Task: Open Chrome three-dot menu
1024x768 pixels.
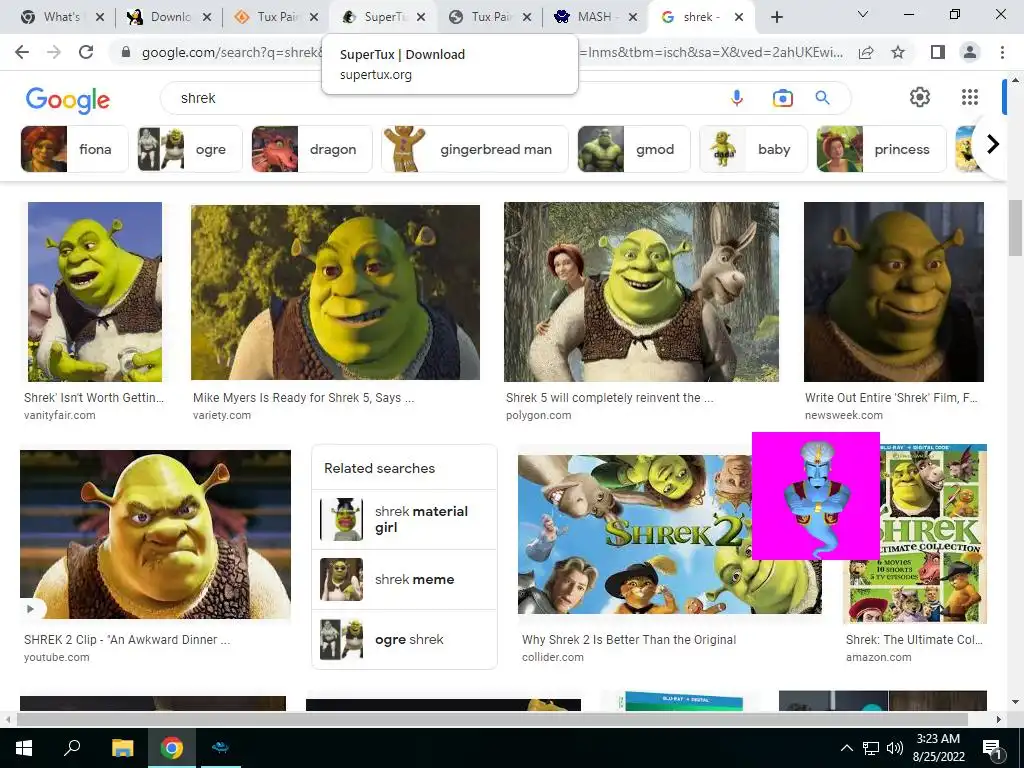Action: pyautogui.click(x=1002, y=52)
